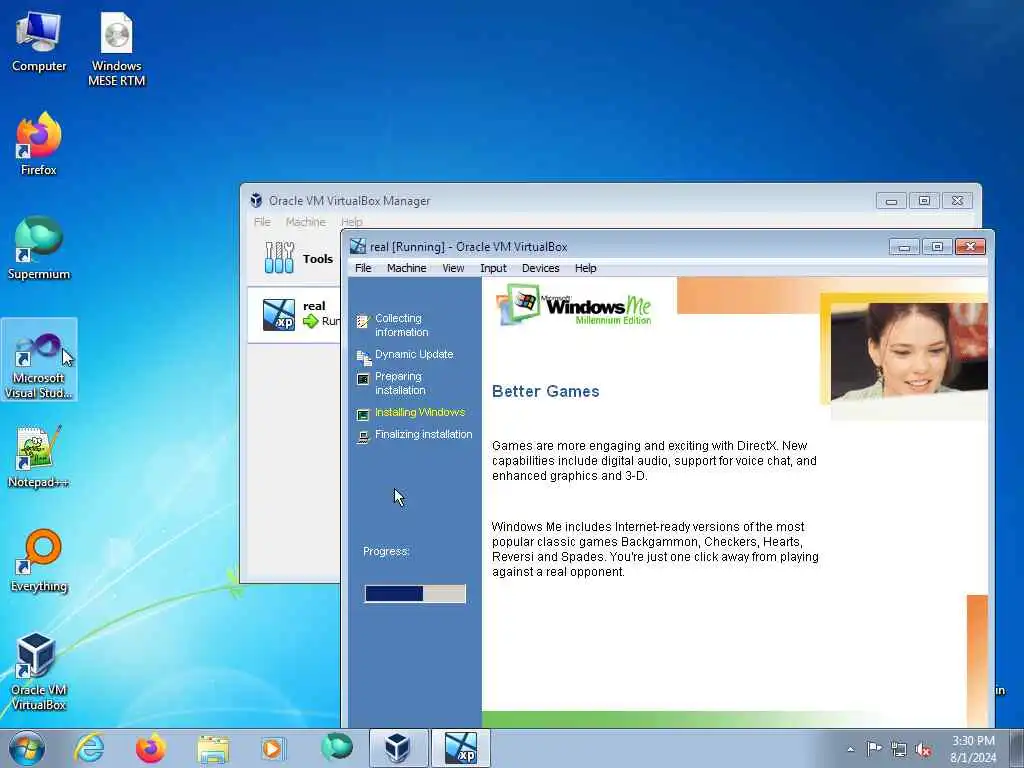This screenshot has width=1024, height=768.
Task: Click the muted volume tray icon
Action: click(923, 750)
